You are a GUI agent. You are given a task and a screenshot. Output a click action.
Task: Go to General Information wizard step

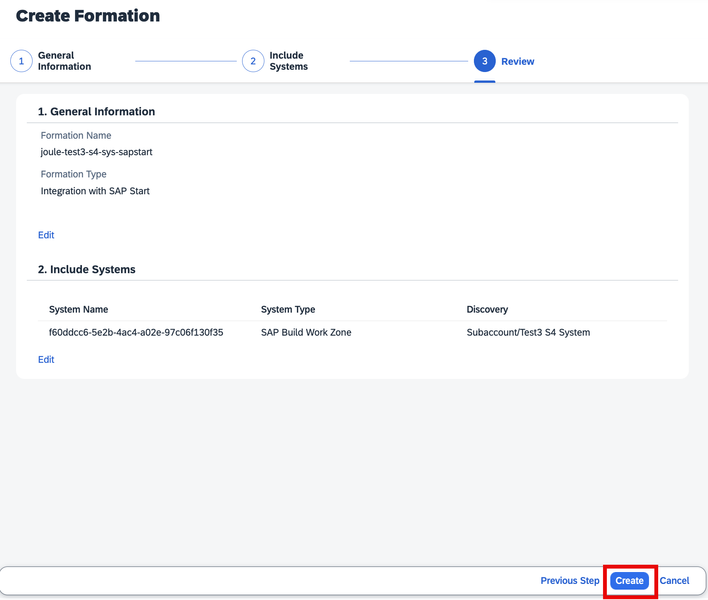coord(64,61)
